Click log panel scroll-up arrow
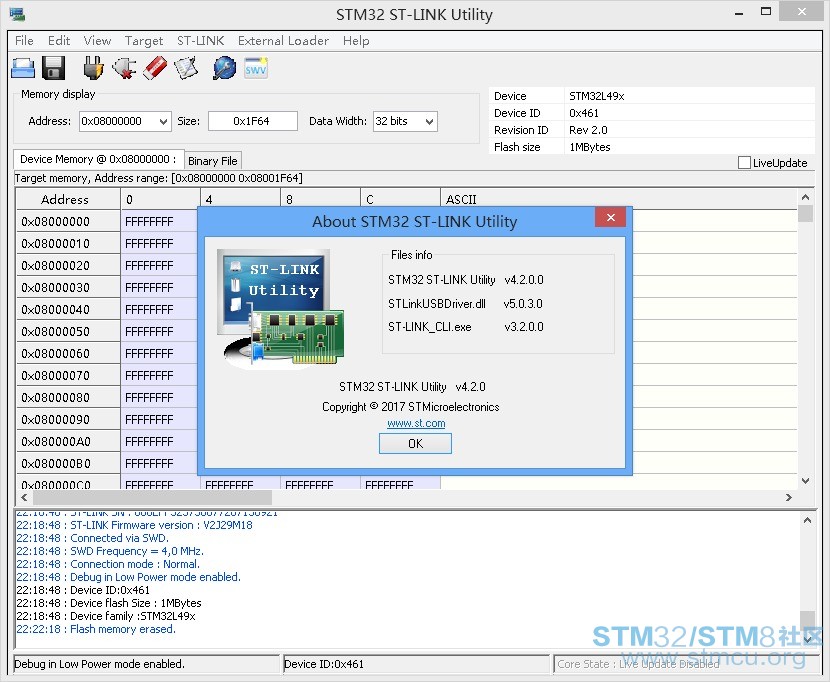Image resolution: width=830 pixels, height=682 pixels. 807,521
